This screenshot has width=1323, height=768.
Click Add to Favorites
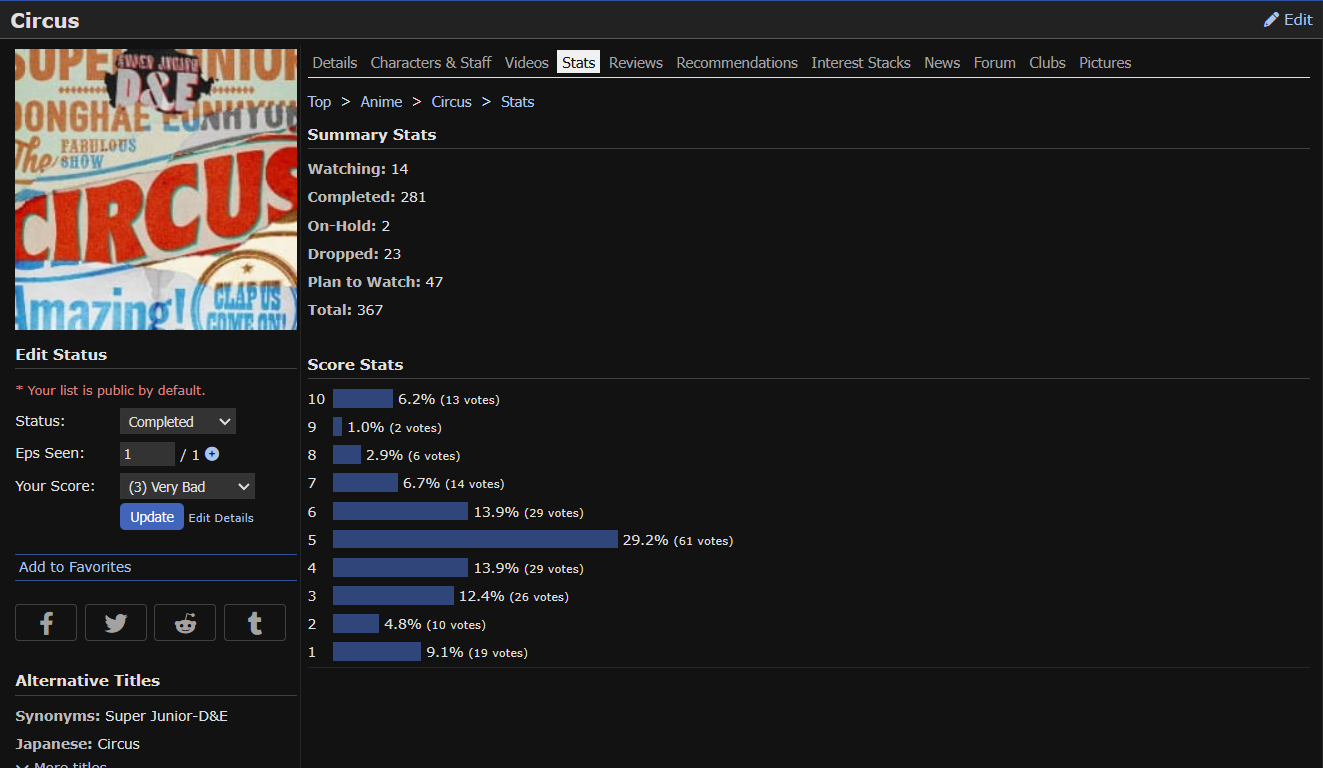pyautogui.click(x=75, y=567)
